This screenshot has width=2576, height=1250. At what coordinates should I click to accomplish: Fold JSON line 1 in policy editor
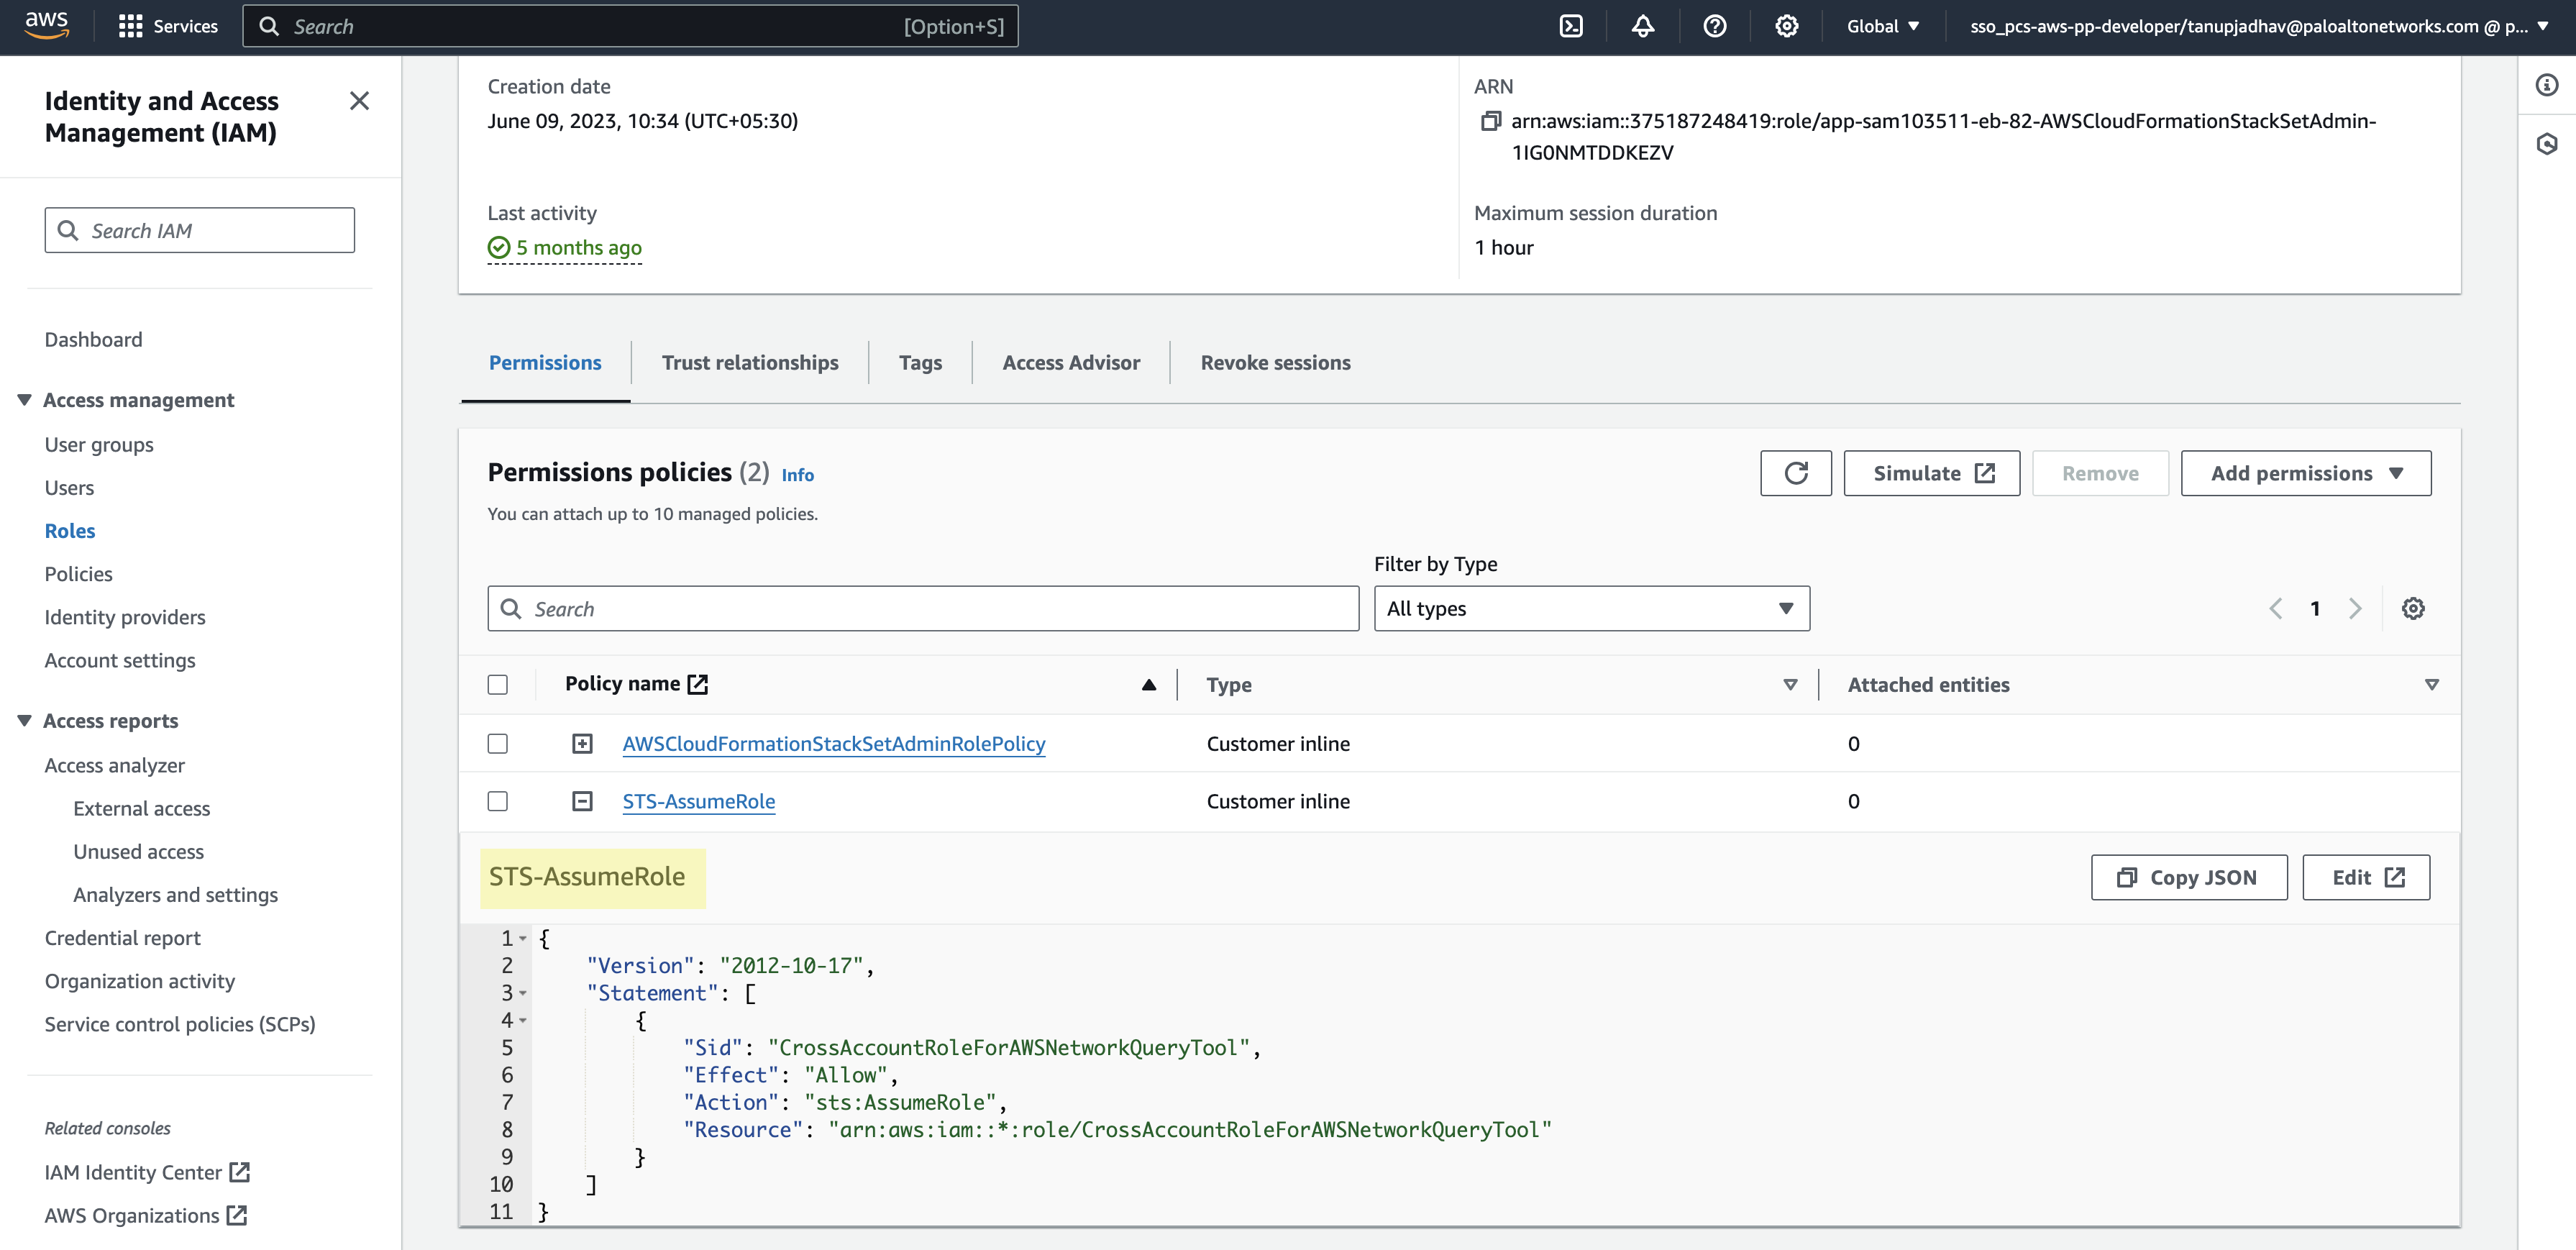[523, 938]
